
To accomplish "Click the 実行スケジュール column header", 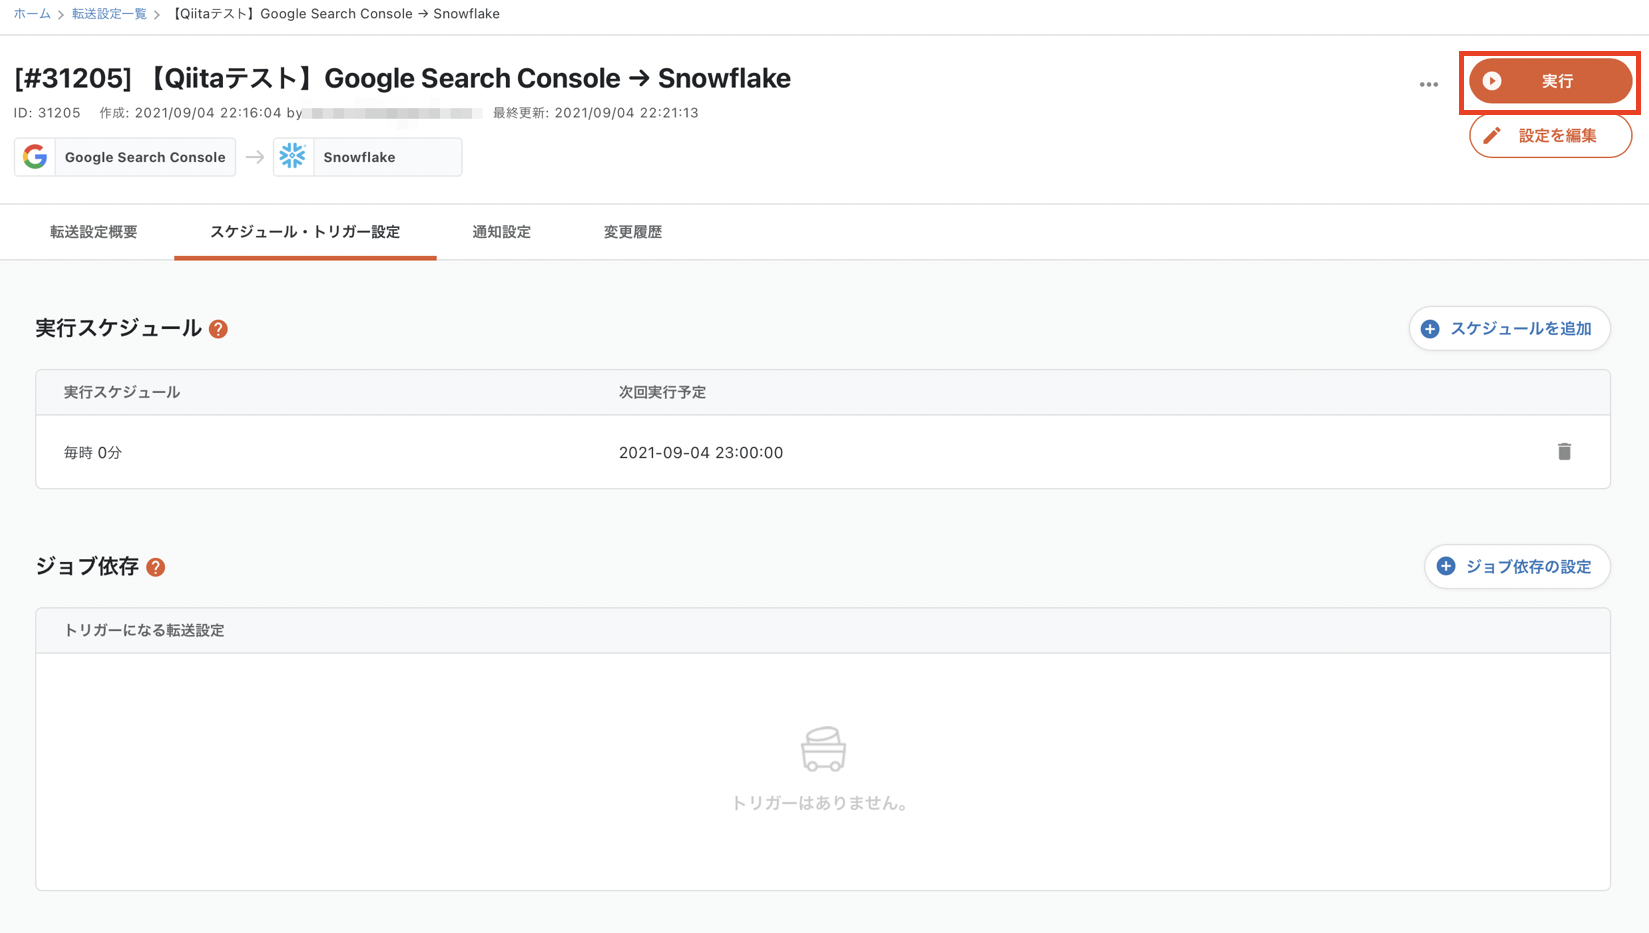I will pyautogui.click(x=122, y=393).
